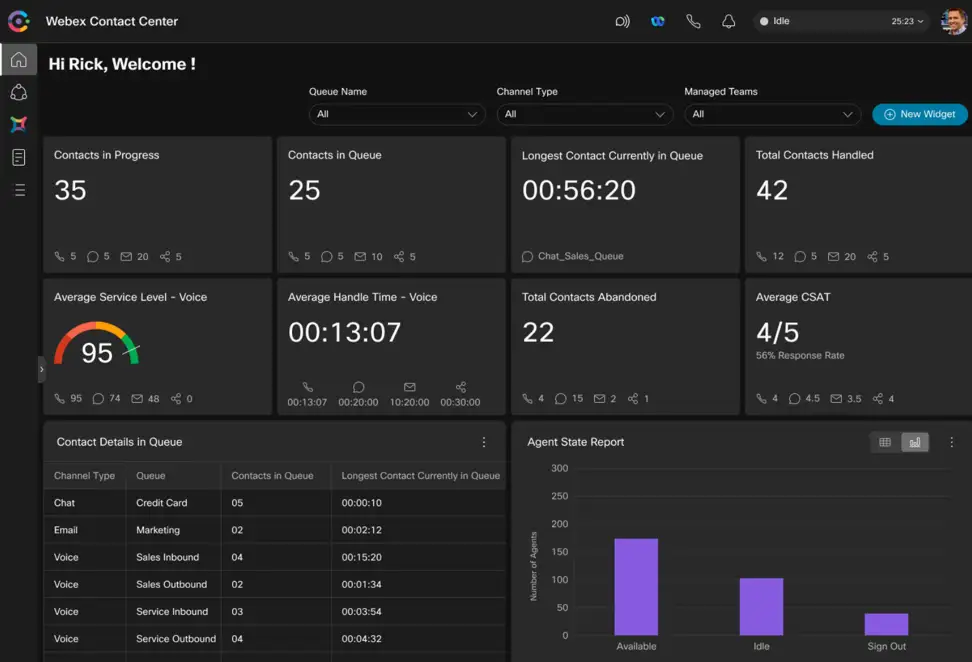Click Longest Contact Currently in Queue column header

420,475
